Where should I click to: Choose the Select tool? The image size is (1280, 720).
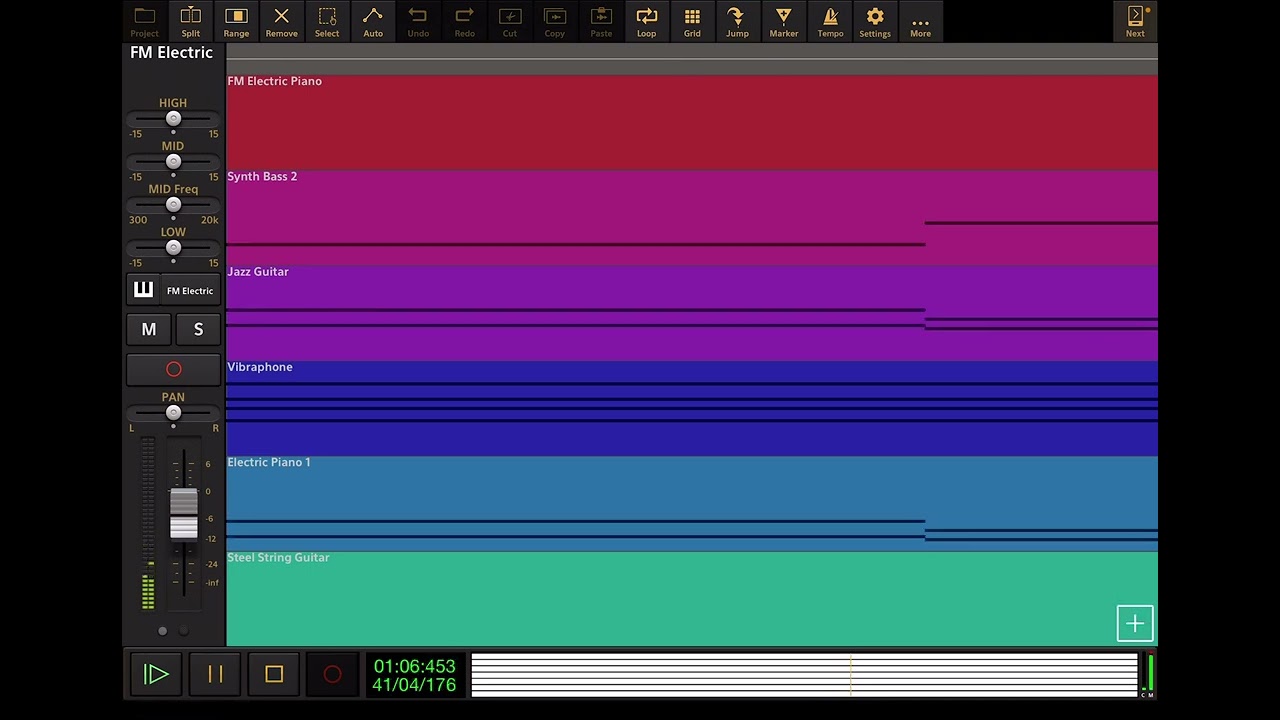pyautogui.click(x=327, y=21)
